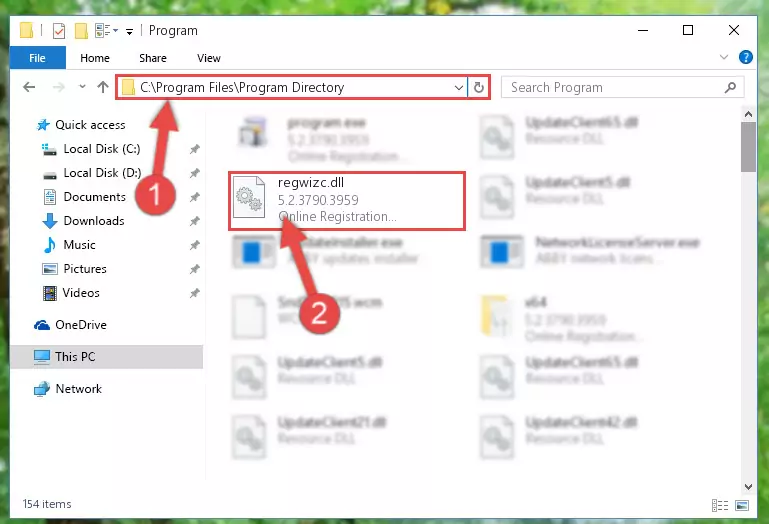Open the View ribbon tab
The height and width of the screenshot is (524, 769).
click(x=208, y=58)
